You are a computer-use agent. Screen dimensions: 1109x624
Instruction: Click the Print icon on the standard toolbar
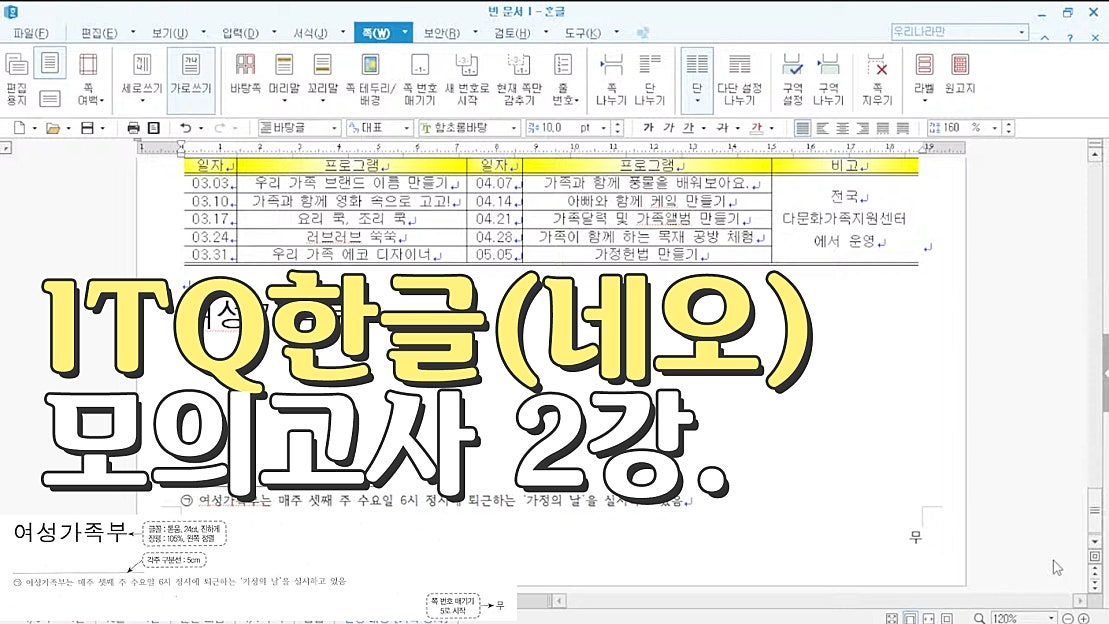point(132,128)
